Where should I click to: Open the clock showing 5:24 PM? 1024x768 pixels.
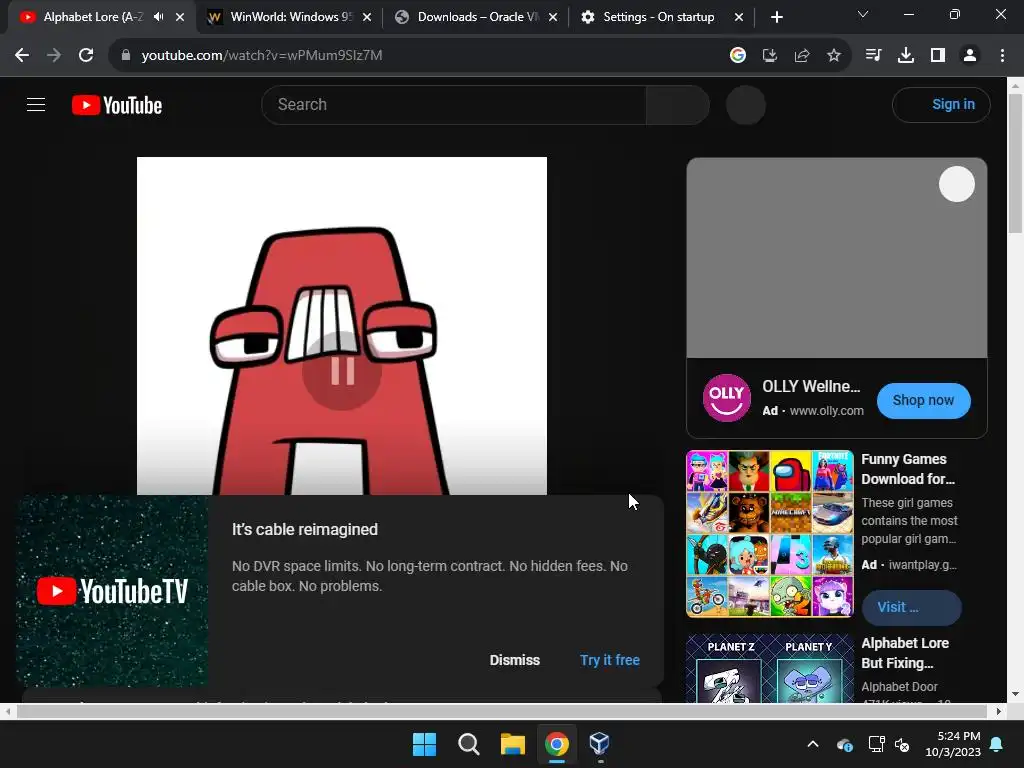click(953, 744)
